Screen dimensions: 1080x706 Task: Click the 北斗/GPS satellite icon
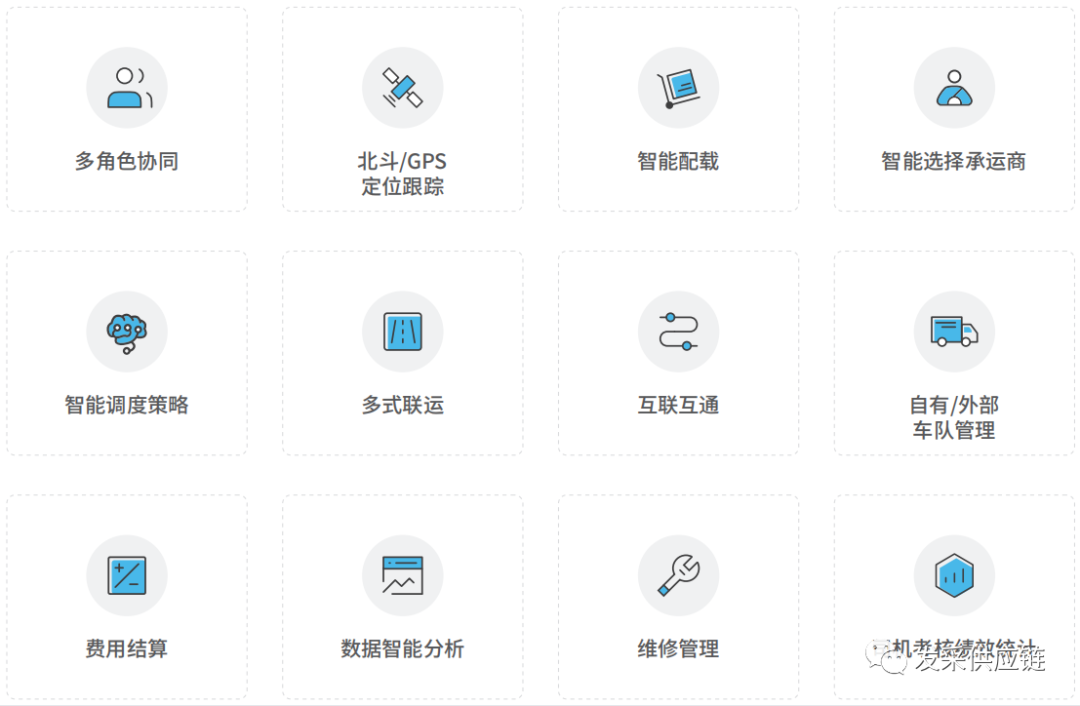[403, 88]
